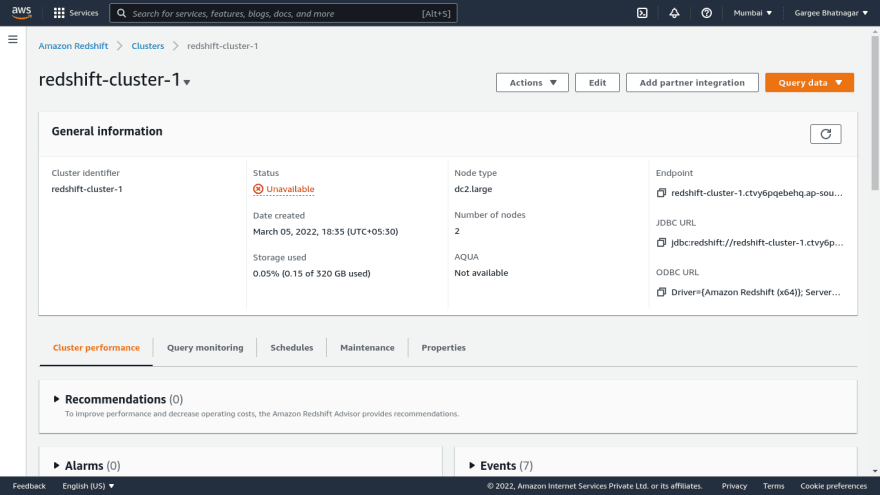Switch to the Query monitoring tab
Viewport: 880px width, 495px height.
coord(205,348)
